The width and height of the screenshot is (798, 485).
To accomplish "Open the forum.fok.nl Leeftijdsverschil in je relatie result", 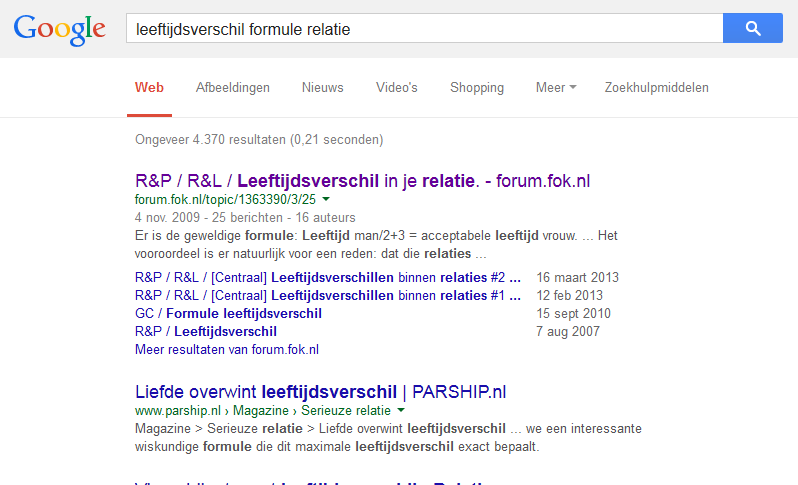I will pyautogui.click(x=362, y=181).
